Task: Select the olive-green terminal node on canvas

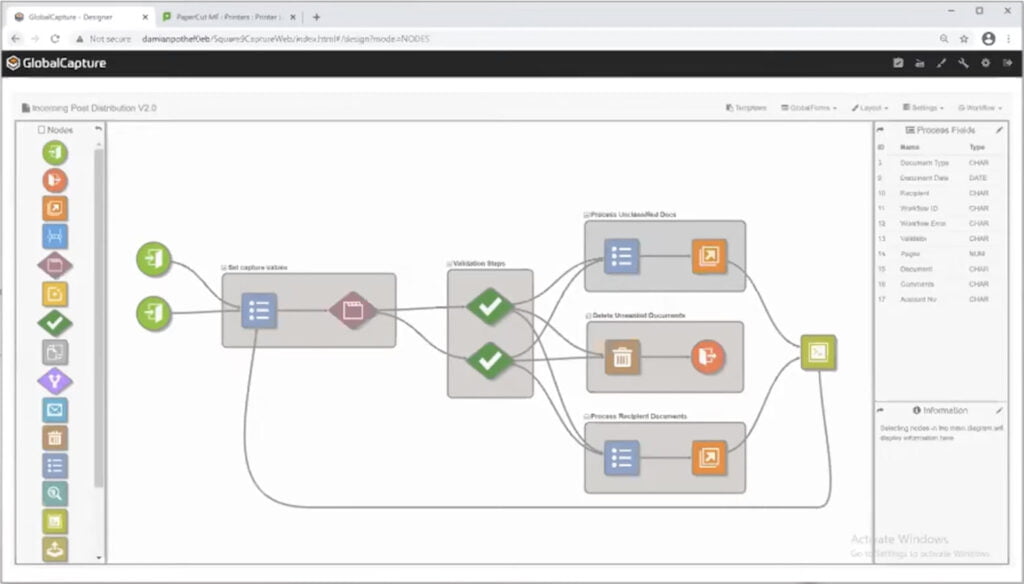Action: [818, 353]
